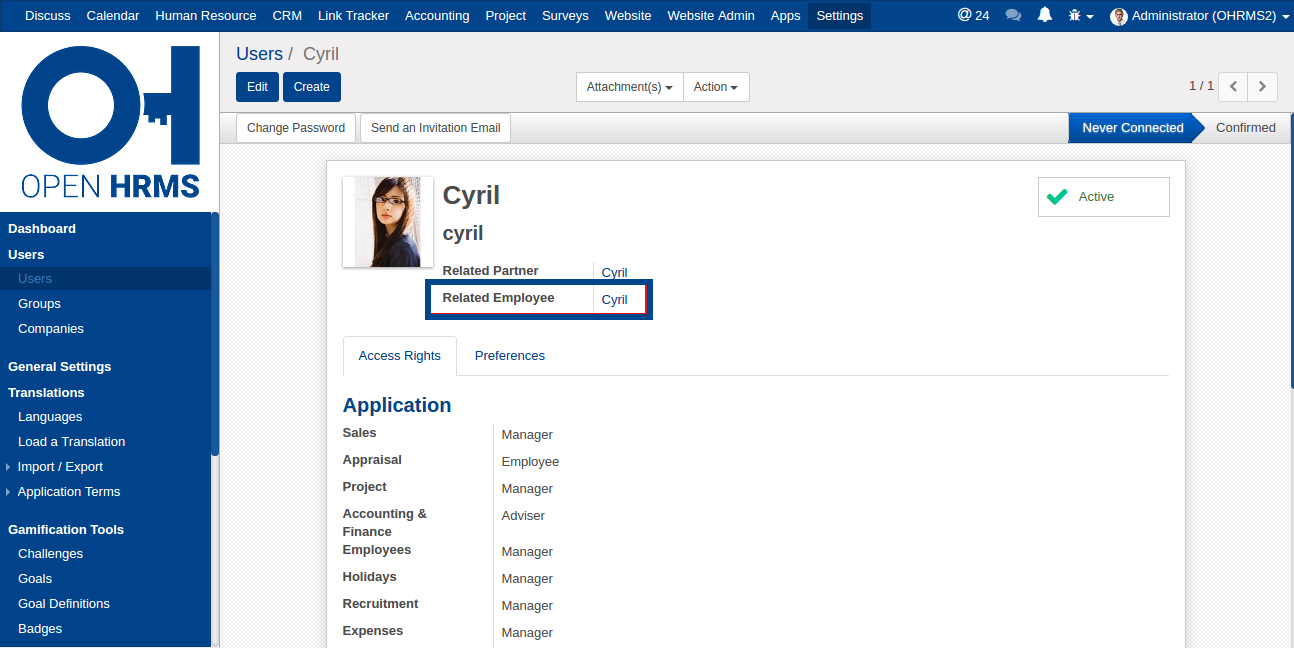Click the Edit button
Image resolution: width=1294 pixels, height=648 pixels.
[257, 87]
